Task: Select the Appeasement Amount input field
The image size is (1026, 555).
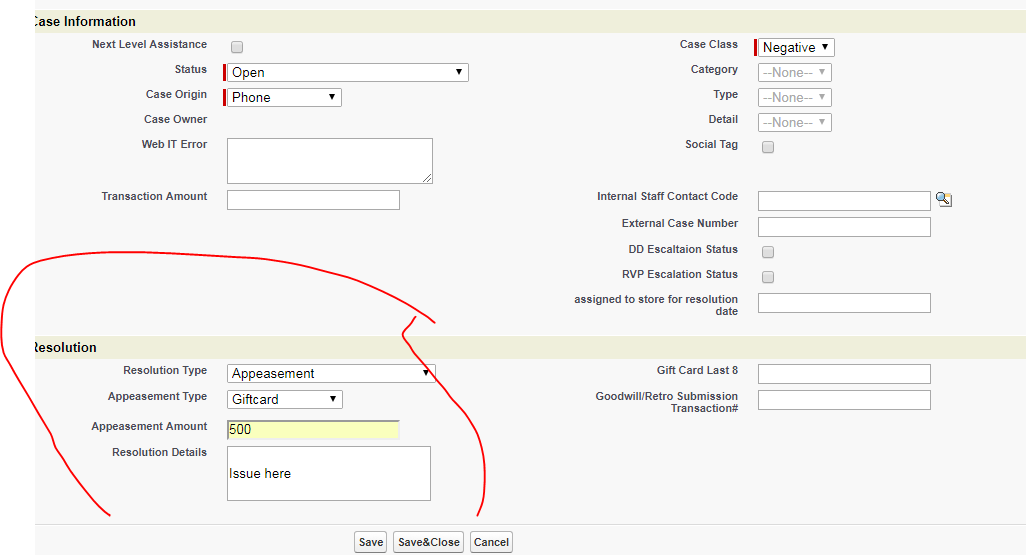Action: (x=313, y=430)
